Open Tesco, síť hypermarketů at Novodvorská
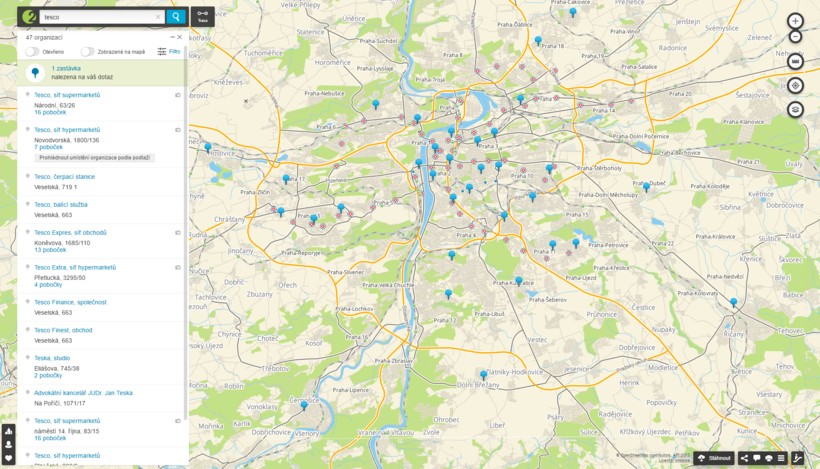The height and width of the screenshot is (469, 820). [67, 130]
